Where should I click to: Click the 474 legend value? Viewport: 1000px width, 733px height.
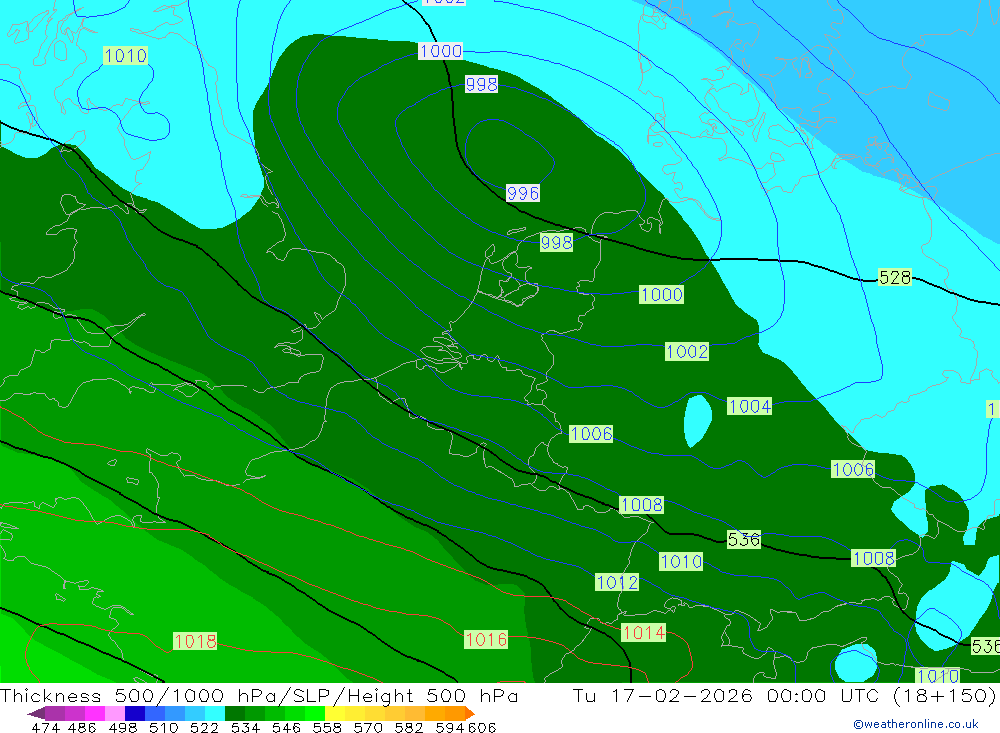45,728
